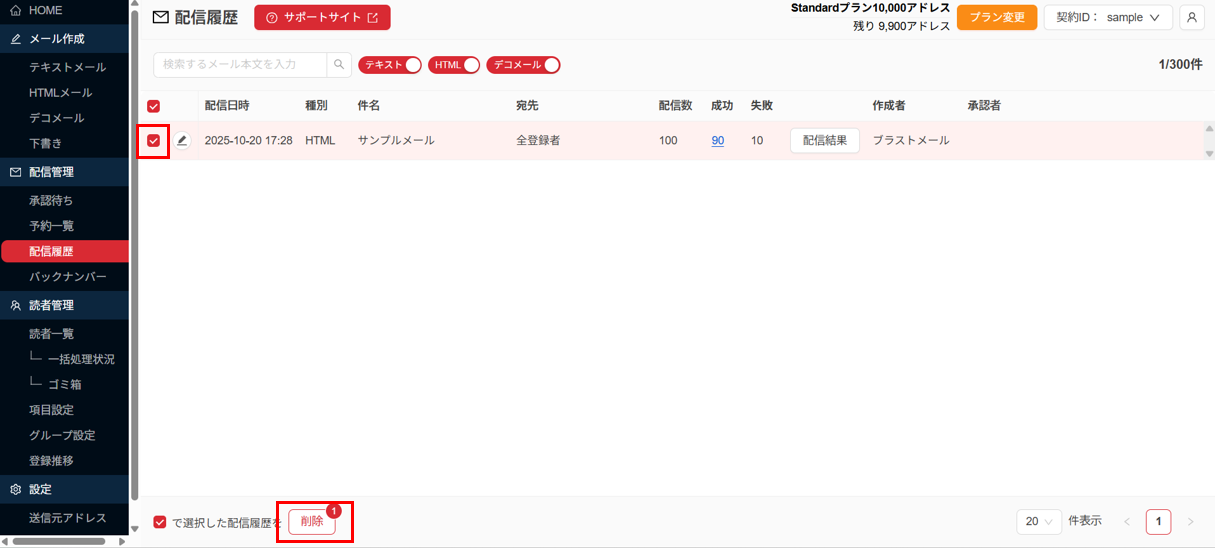
Task: Toggle the HTML filter switch
Action: pos(454,65)
